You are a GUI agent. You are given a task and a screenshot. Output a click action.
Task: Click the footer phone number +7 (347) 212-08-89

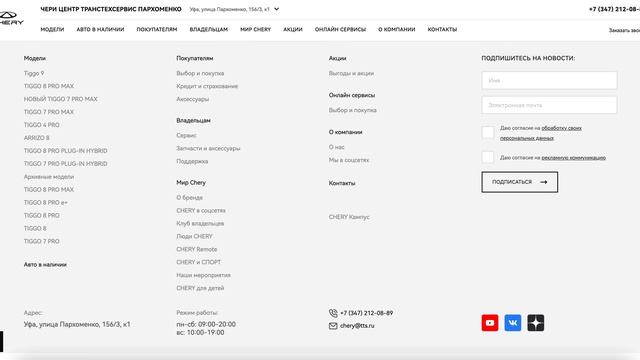click(367, 313)
